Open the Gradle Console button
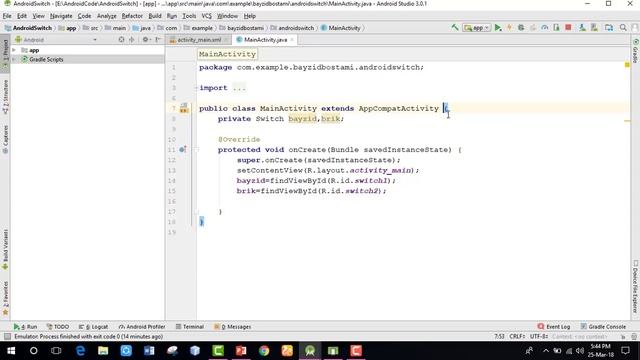The width and height of the screenshot is (640, 360). pos(603,327)
